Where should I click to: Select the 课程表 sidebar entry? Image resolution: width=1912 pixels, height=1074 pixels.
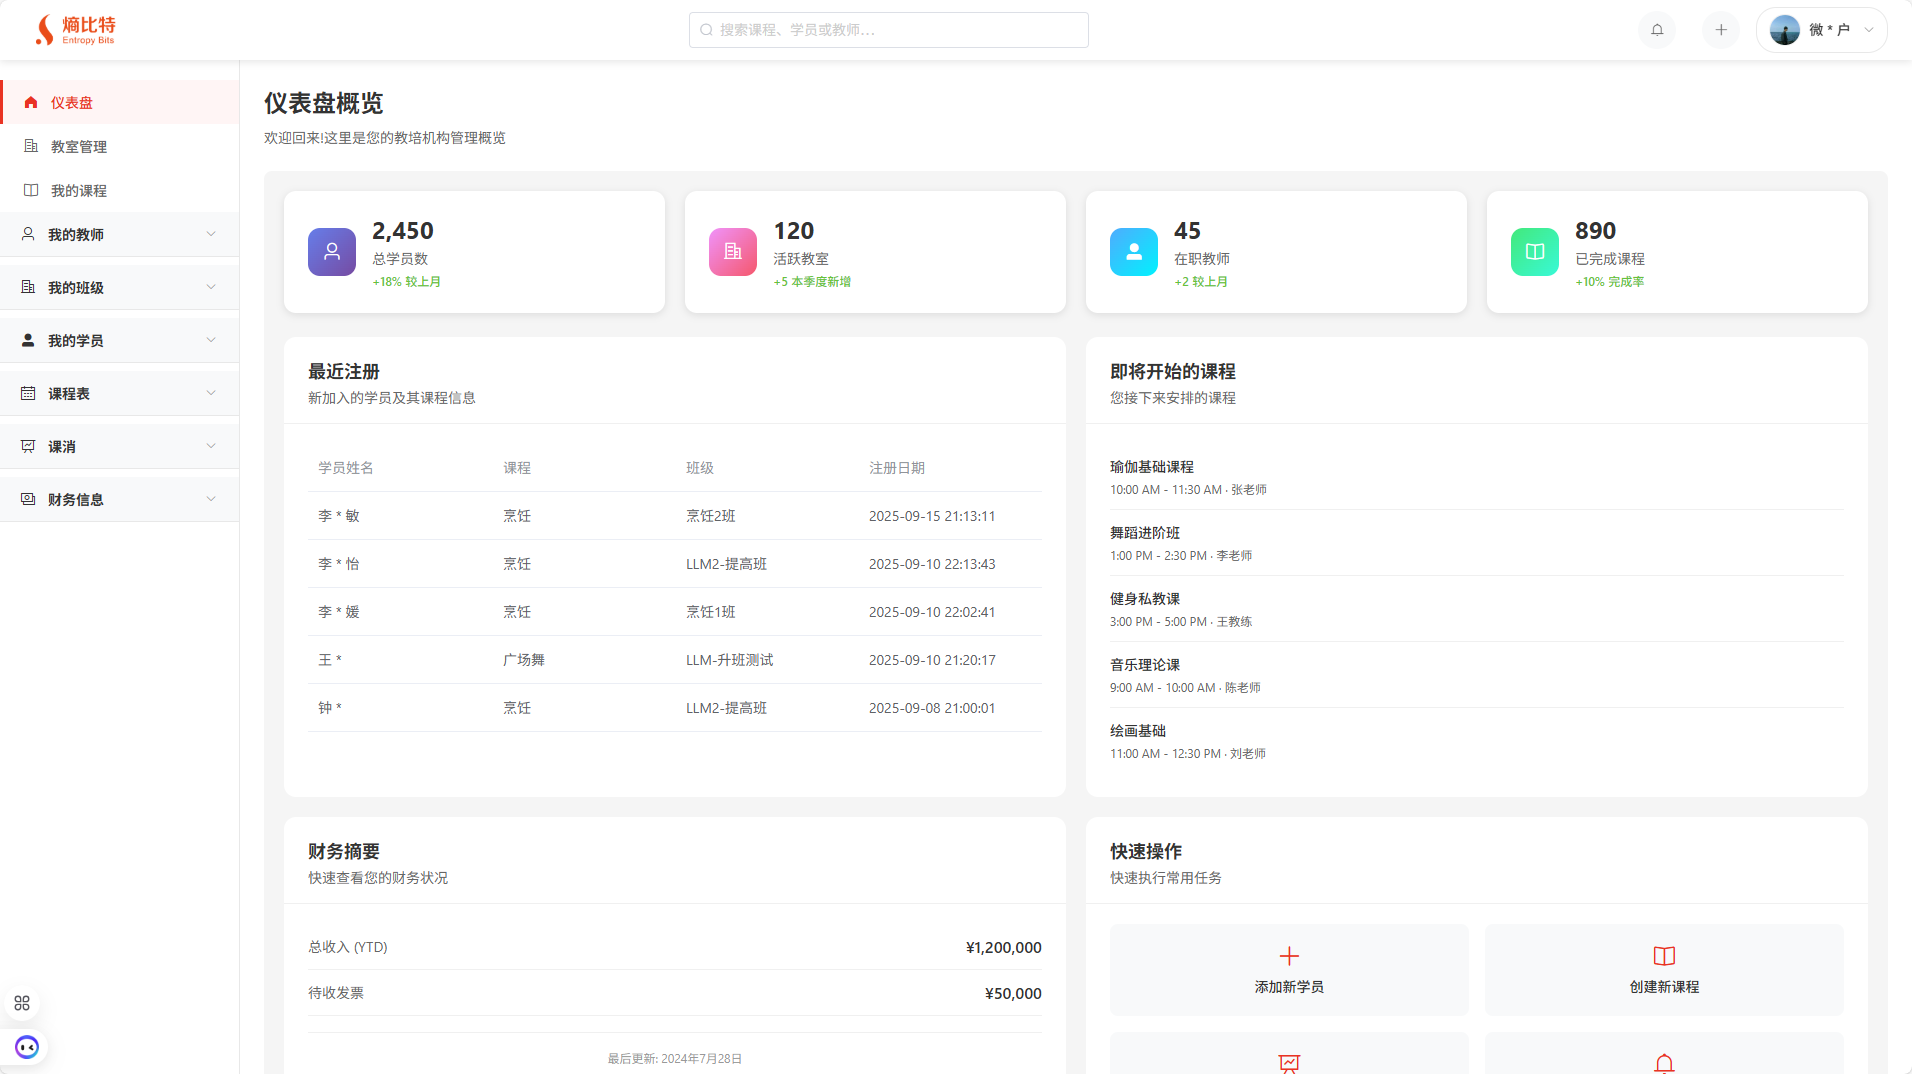coord(70,393)
